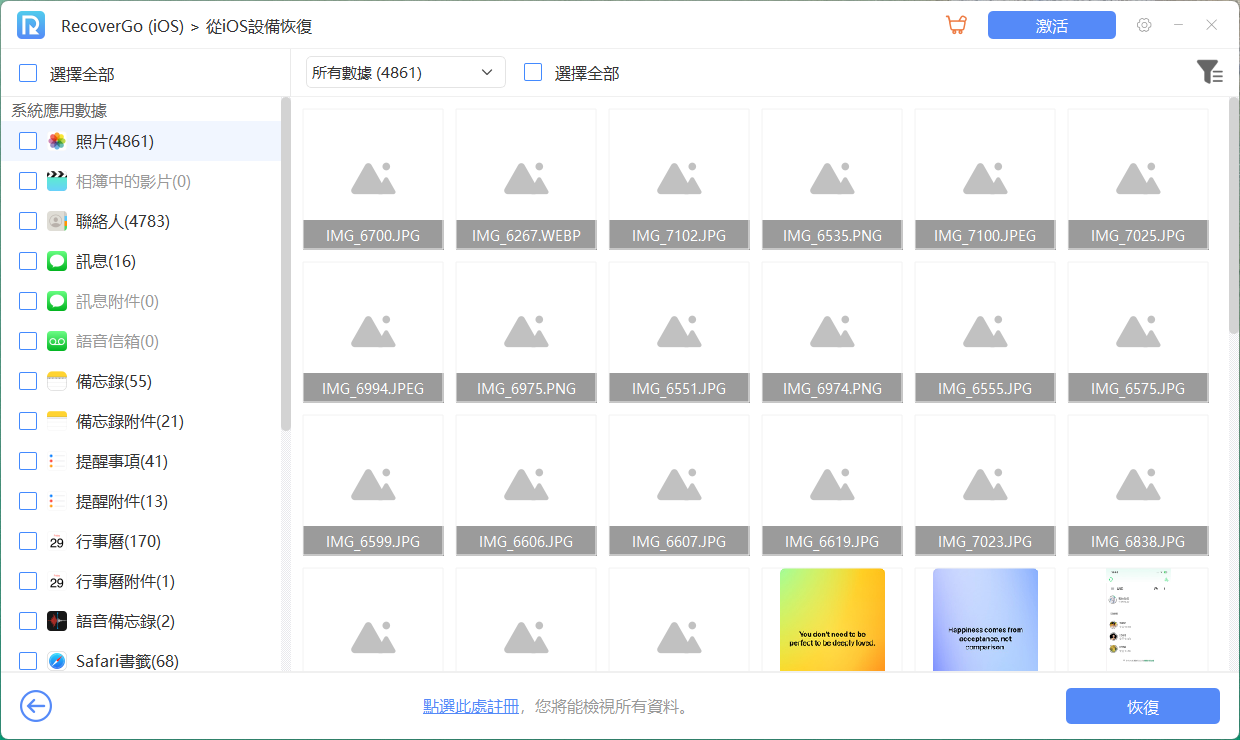Tick the sidebar 選擇全部 checkbox

point(28,73)
